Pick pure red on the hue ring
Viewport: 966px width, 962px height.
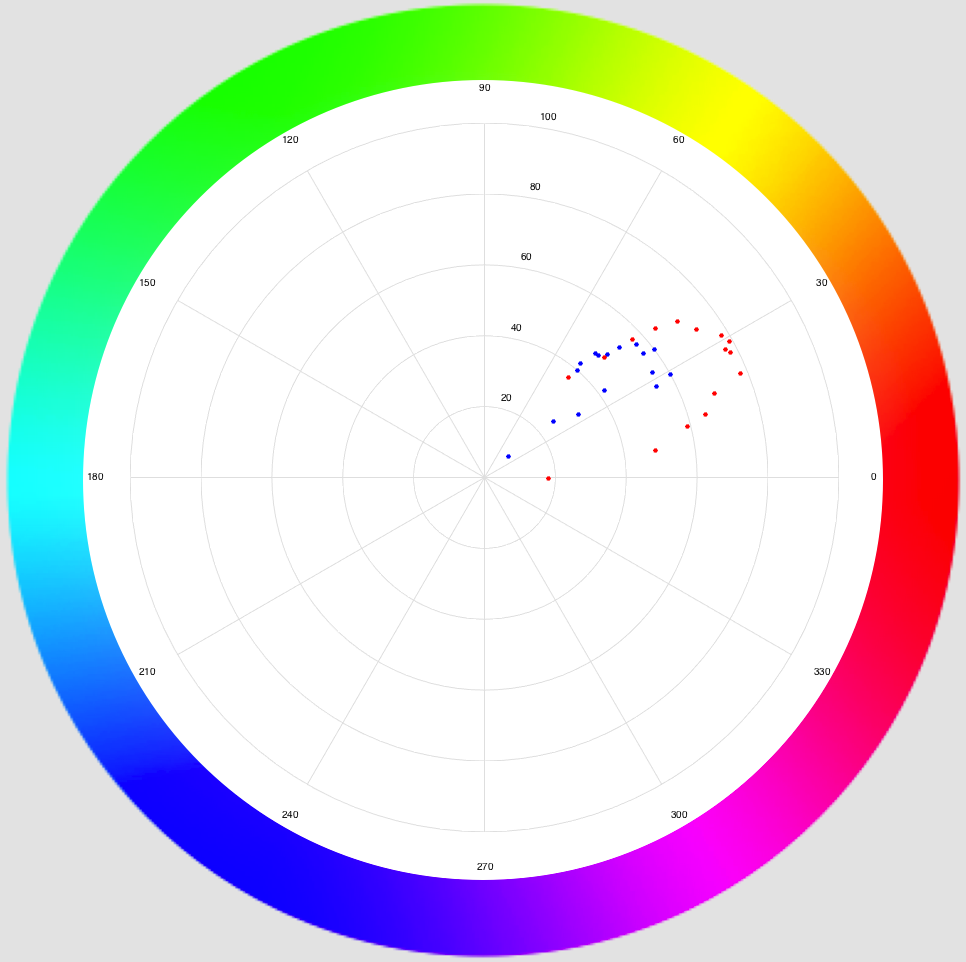(920, 478)
